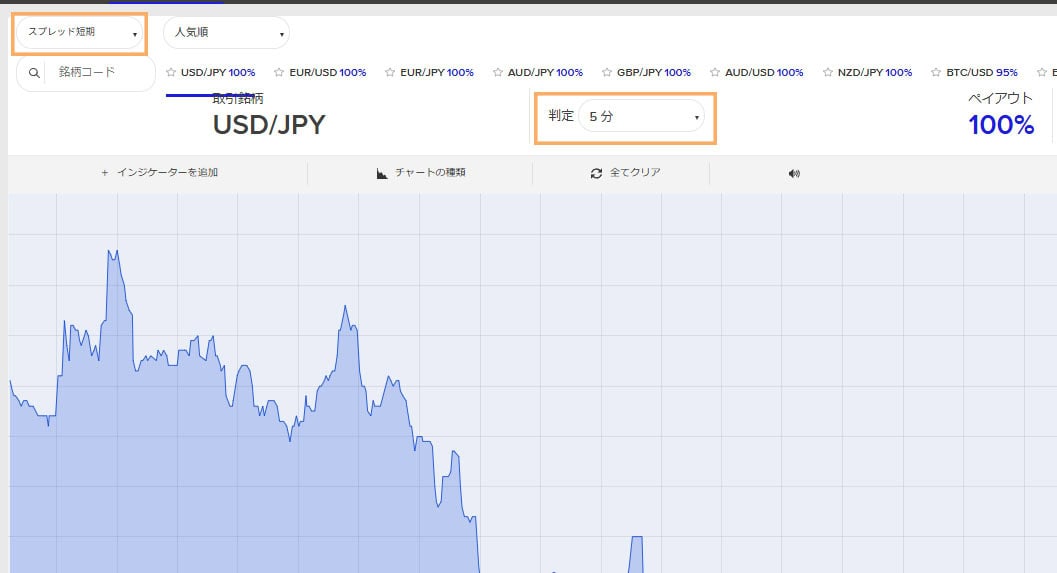Select the GBP/JPY 100% asset tab
The width and height of the screenshot is (1057, 573).
(654, 72)
